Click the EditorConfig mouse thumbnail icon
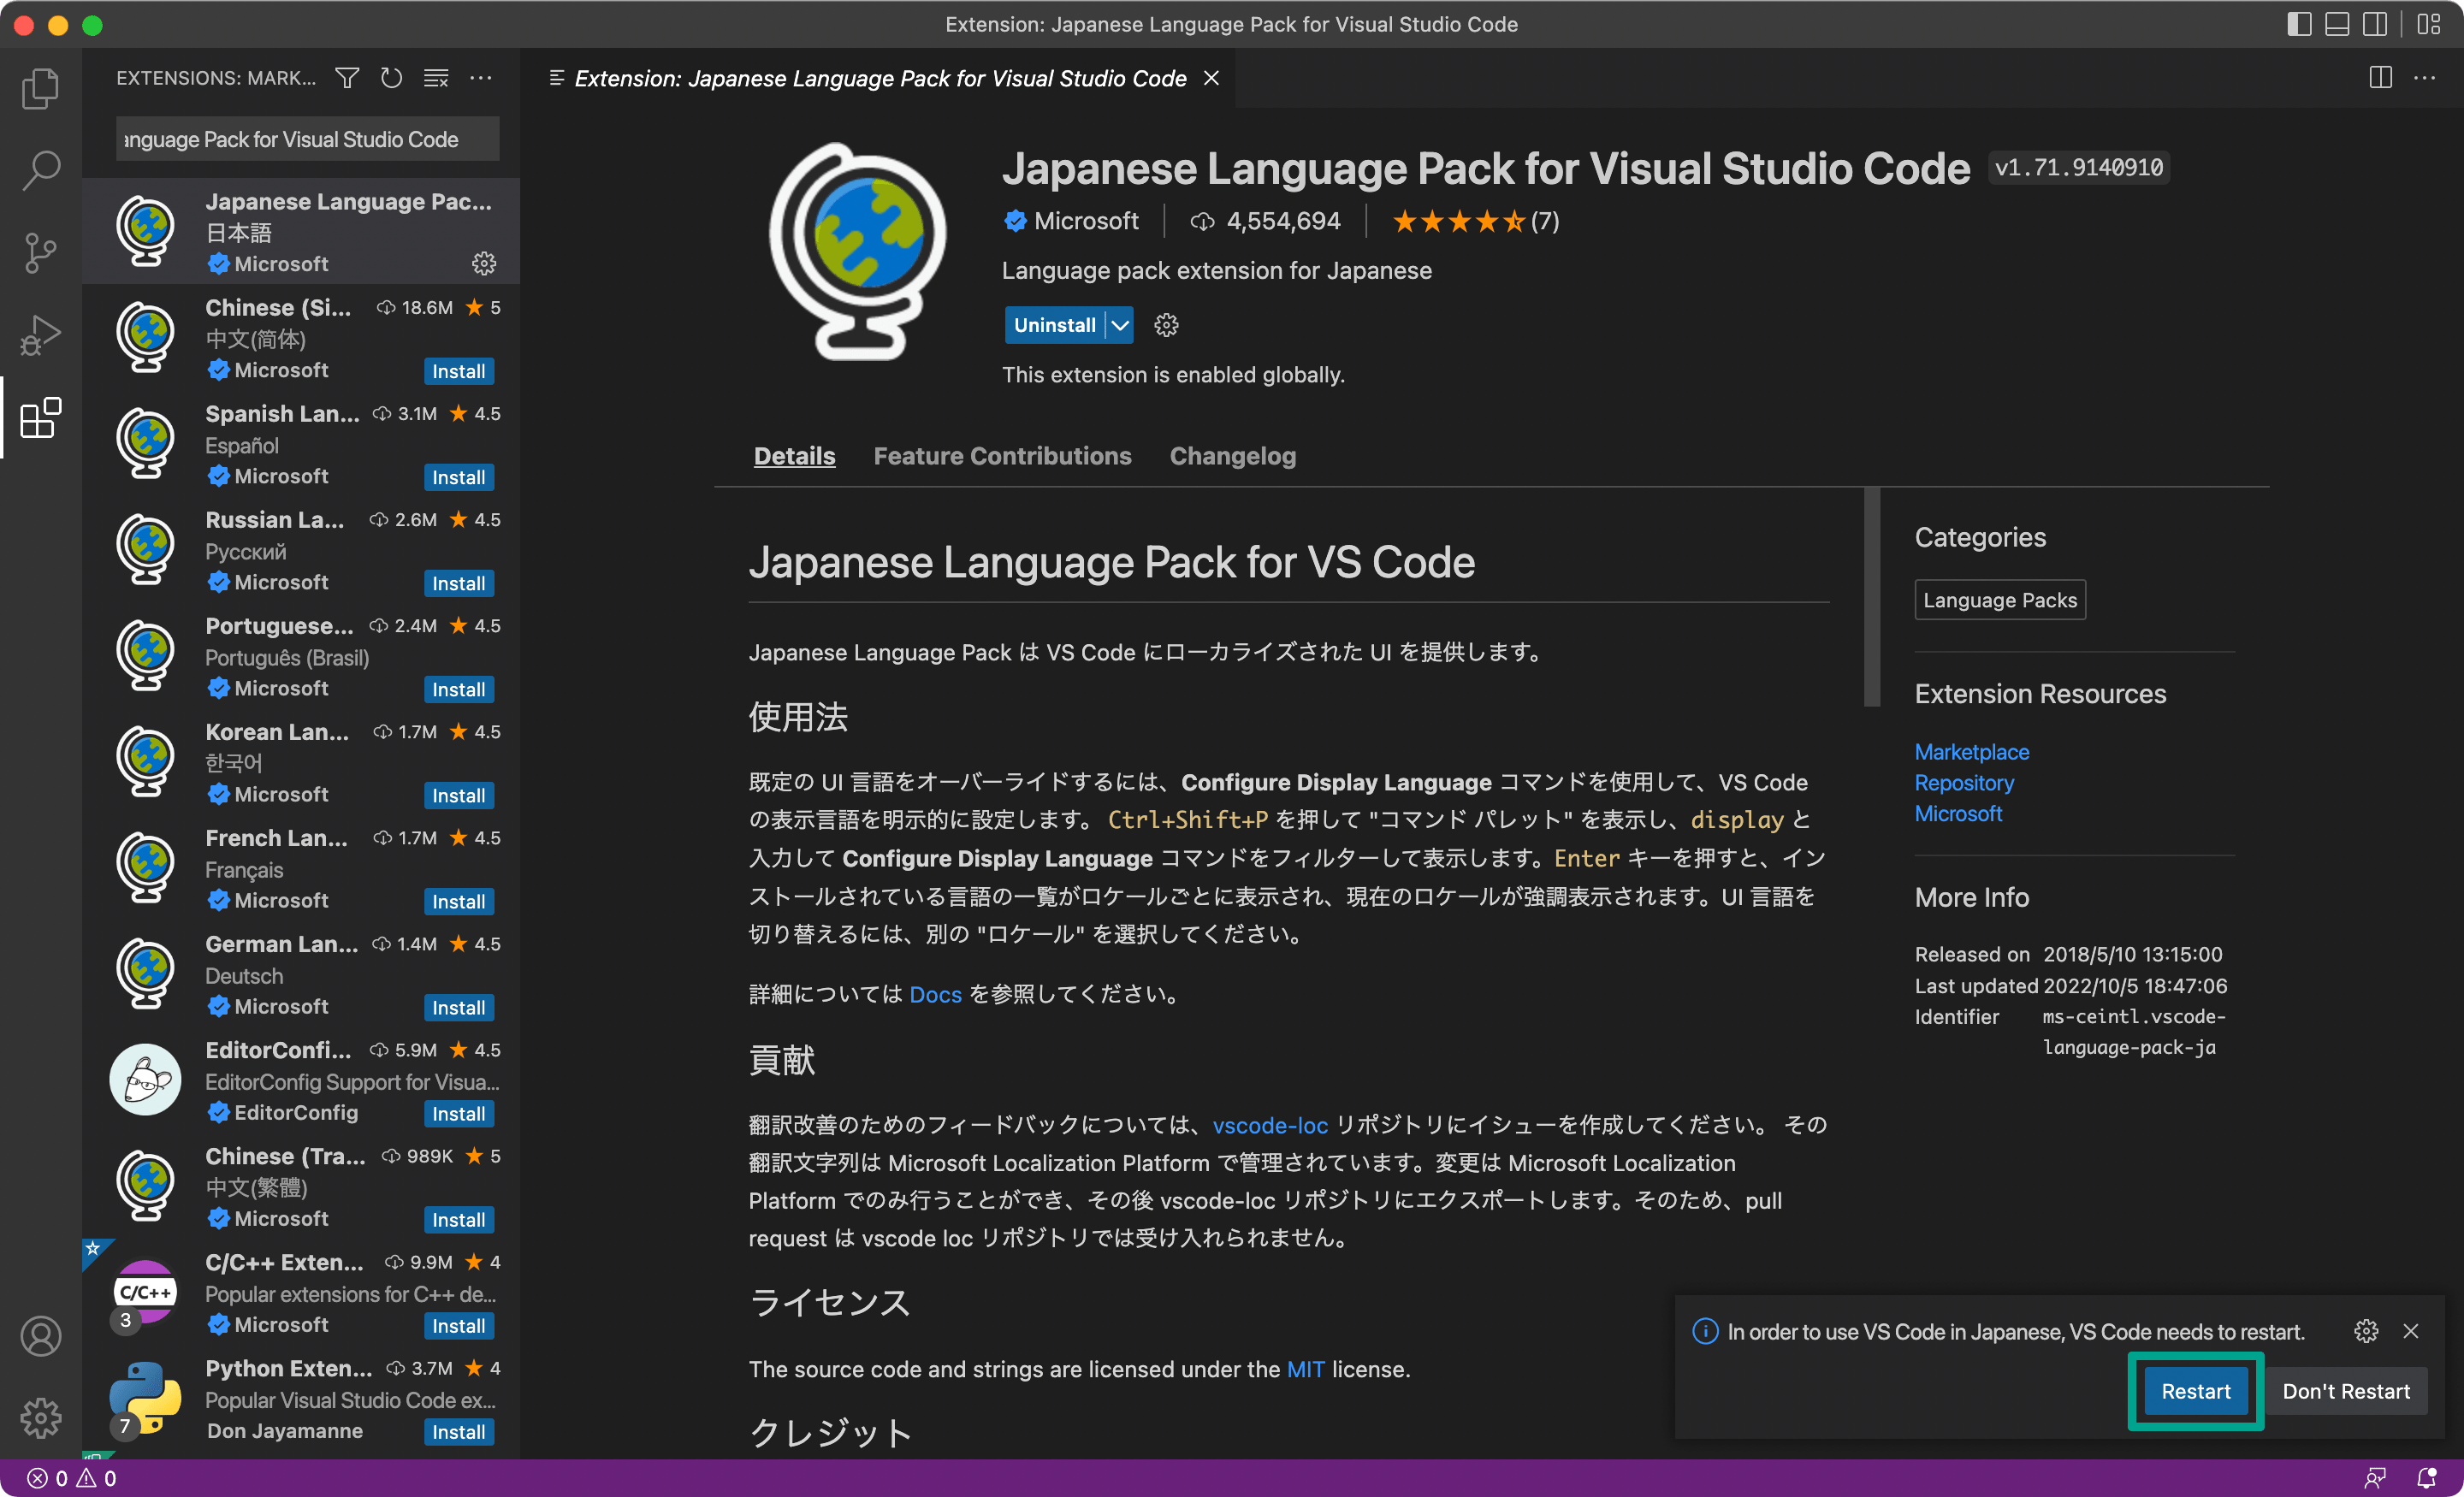 [x=145, y=1079]
